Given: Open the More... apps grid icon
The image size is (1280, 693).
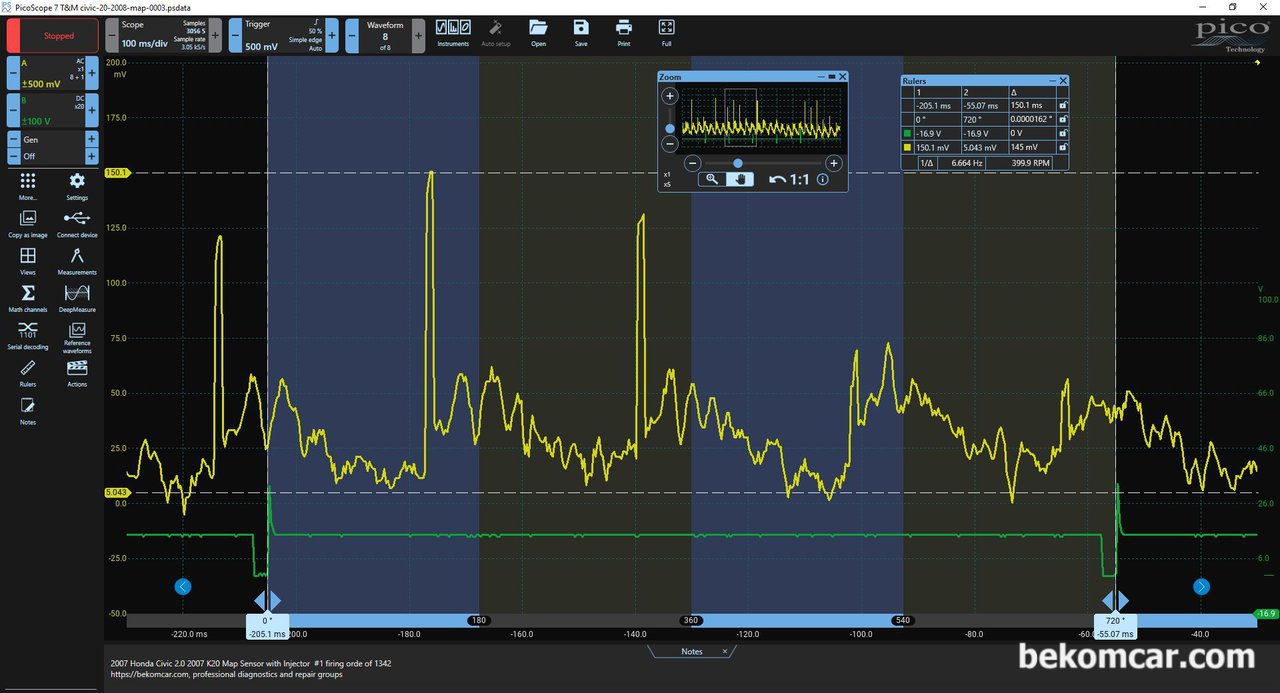Looking at the screenshot, I should pyautogui.click(x=27, y=181).
